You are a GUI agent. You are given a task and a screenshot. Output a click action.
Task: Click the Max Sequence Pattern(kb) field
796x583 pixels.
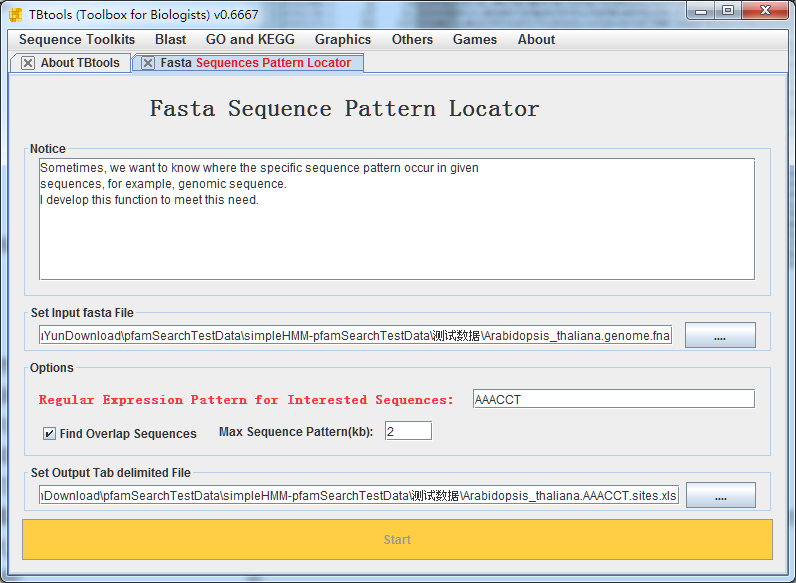409,431
